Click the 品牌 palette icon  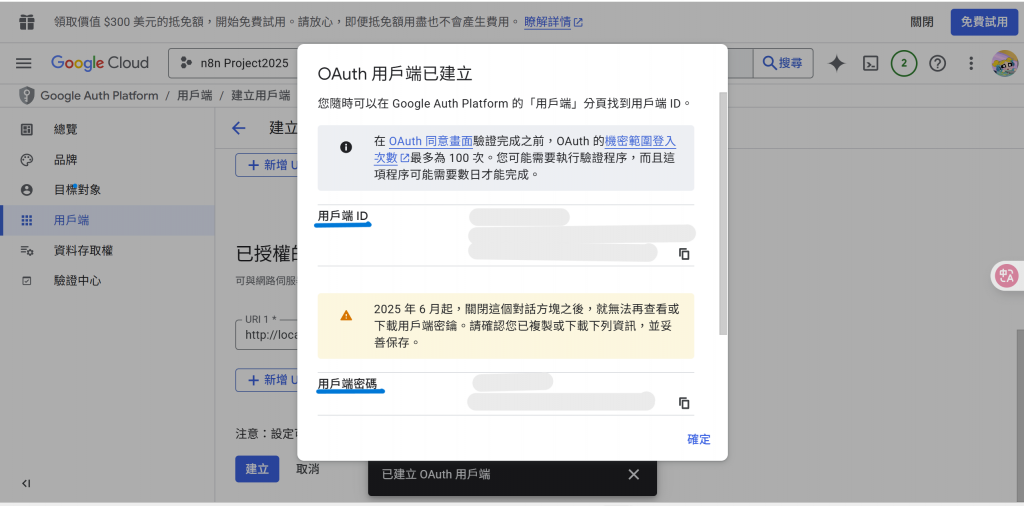click(x=27, y=160)
